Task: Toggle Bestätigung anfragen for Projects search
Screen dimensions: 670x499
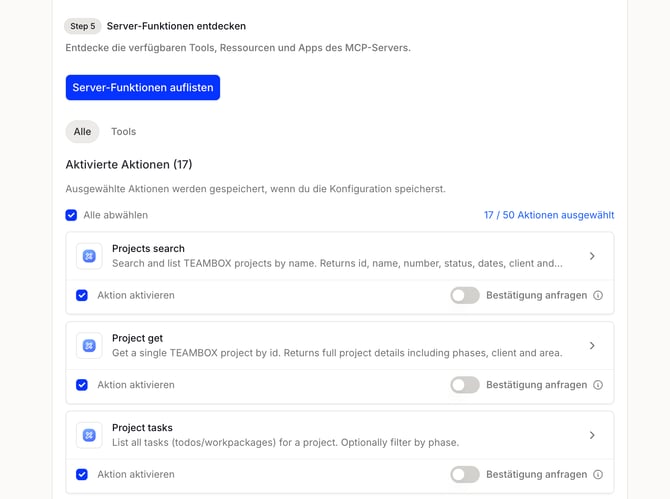Action: pyautogui.click(x=465, y=295)
